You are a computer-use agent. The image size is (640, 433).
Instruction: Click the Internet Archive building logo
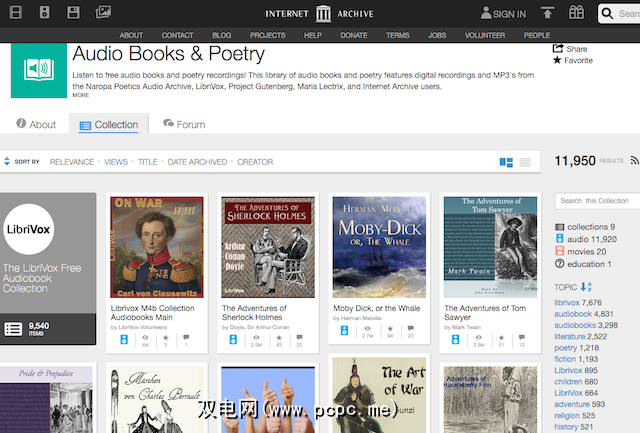[322, 13]
